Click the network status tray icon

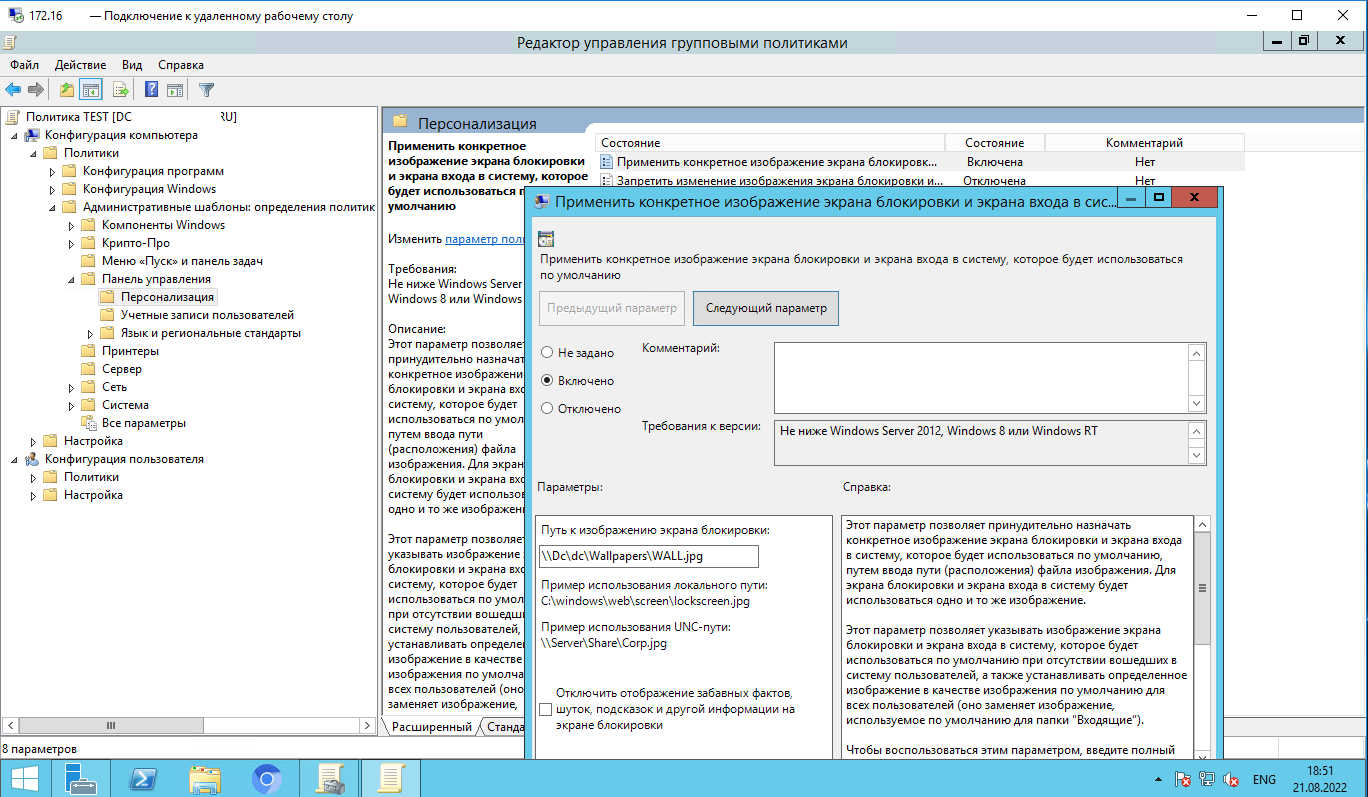coord(1208,779)
